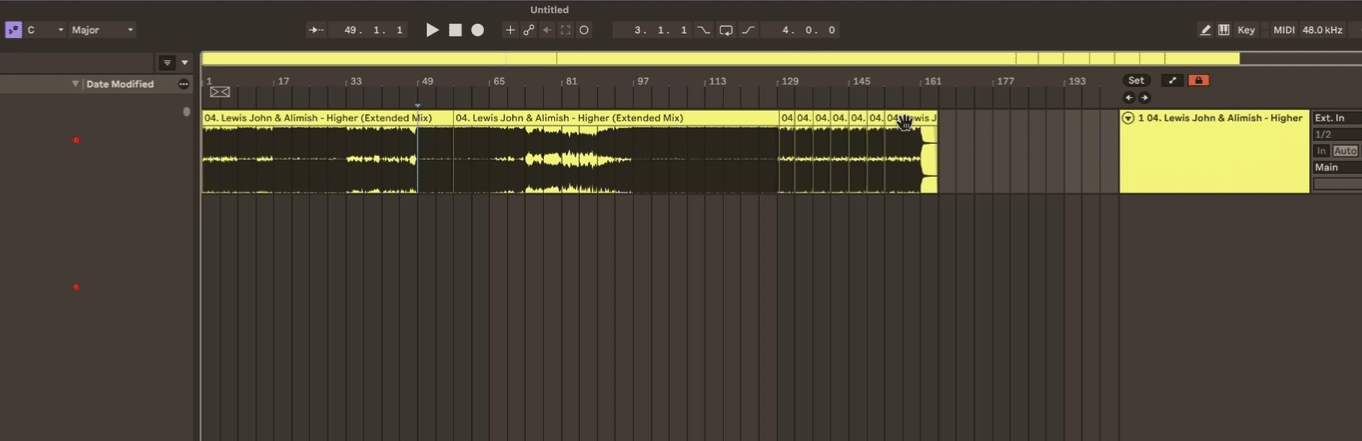The height and width of the screenshot is (441, 1362).
Task: Click the arrangement position field 49.1.1
Action: tap(369, 30)
